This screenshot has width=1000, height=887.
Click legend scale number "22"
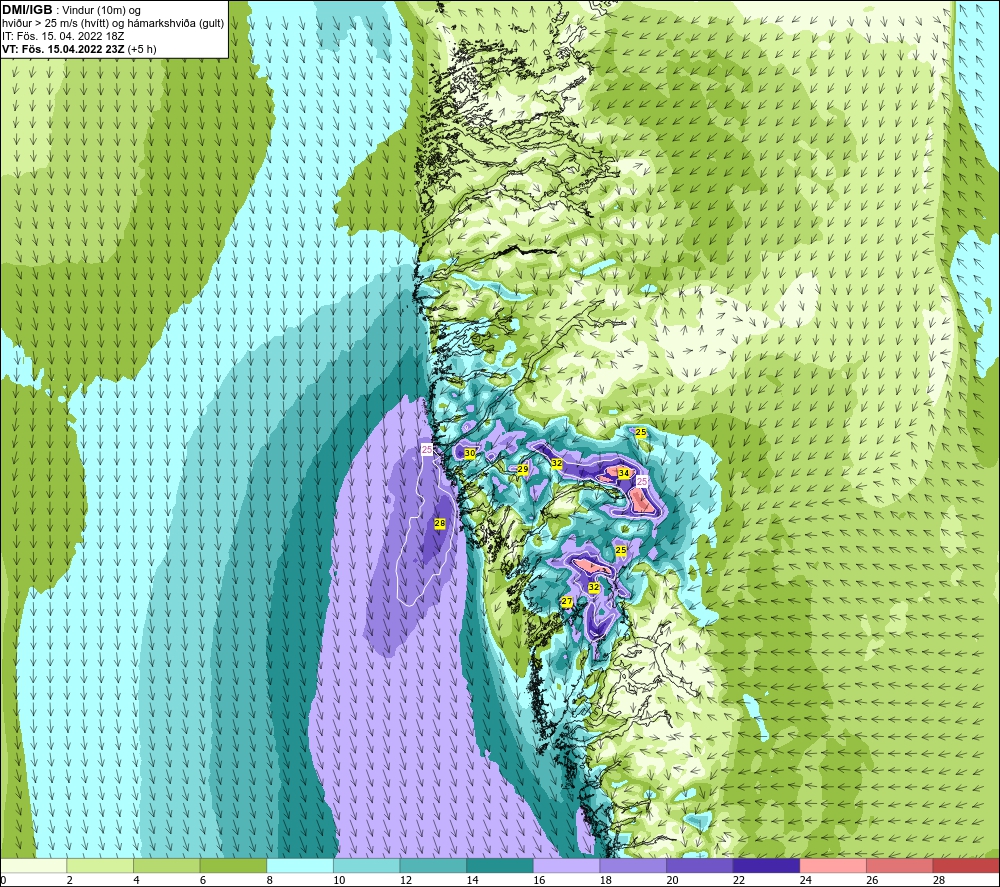coord(739,880)
